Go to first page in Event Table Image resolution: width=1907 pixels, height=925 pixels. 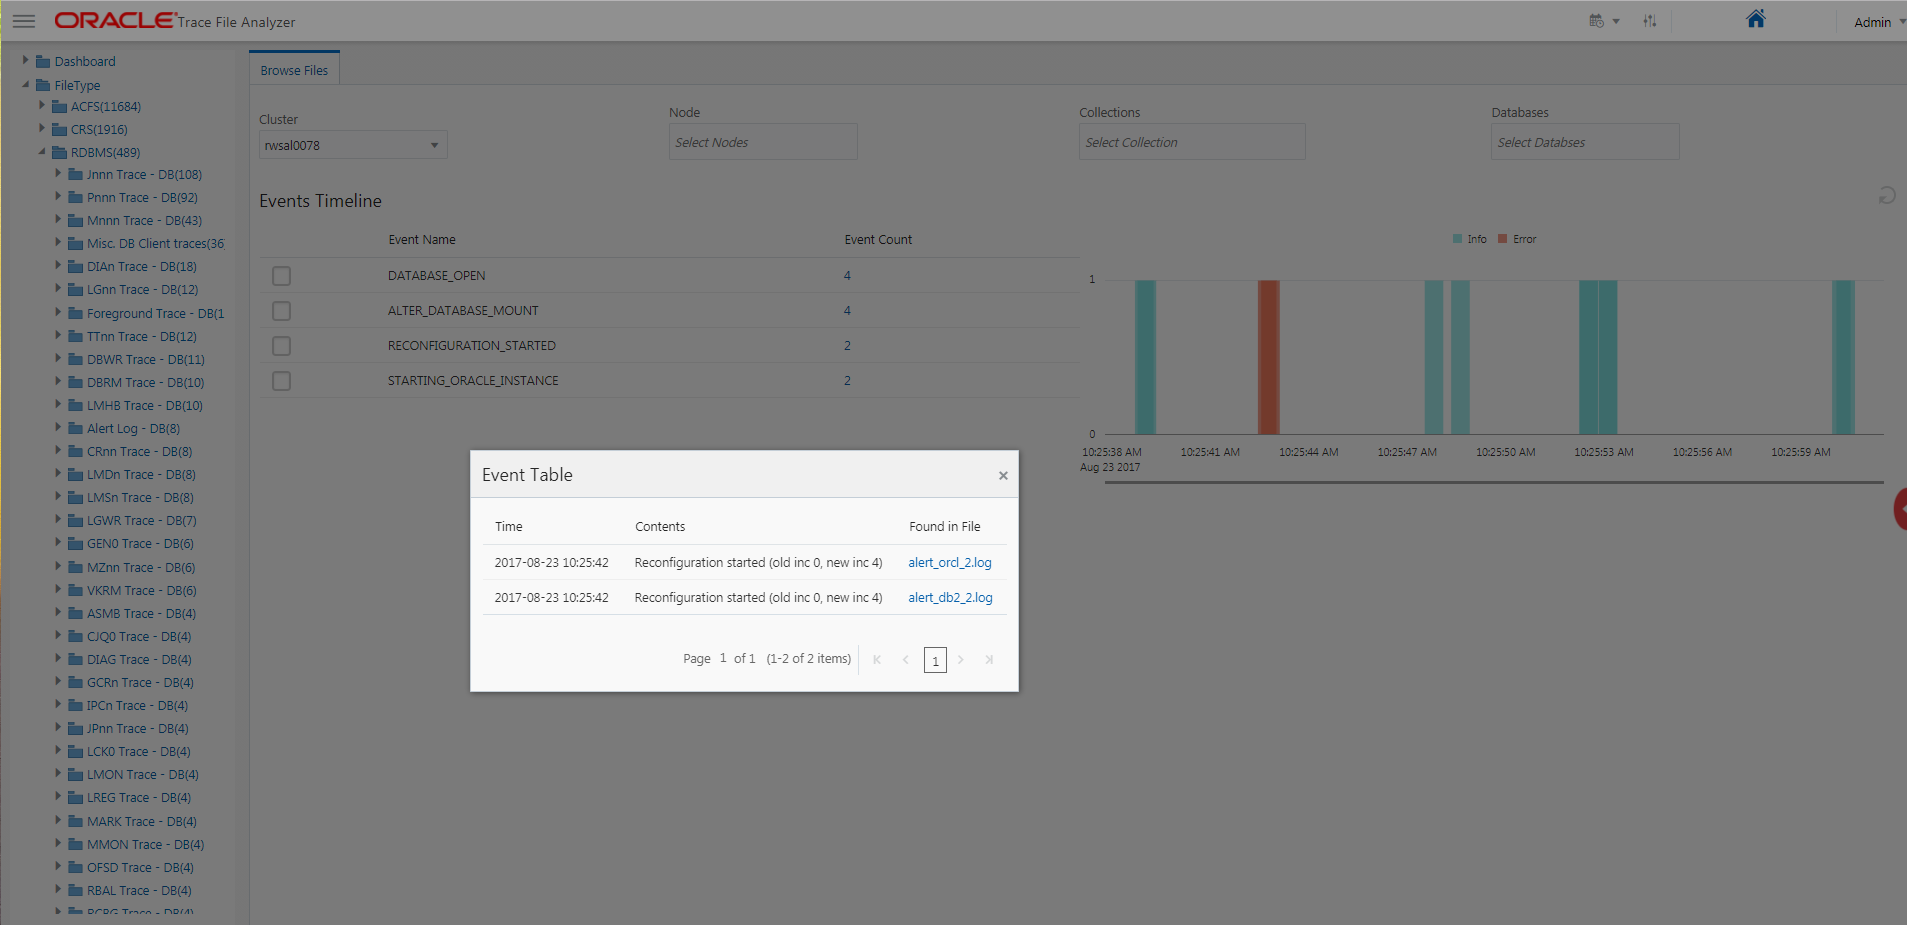coord(877,660)
